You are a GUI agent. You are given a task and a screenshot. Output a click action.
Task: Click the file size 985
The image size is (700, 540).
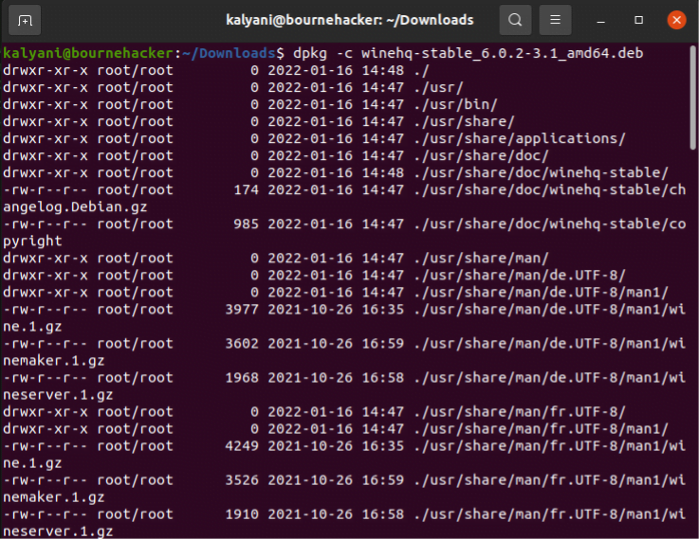point(246,224)
